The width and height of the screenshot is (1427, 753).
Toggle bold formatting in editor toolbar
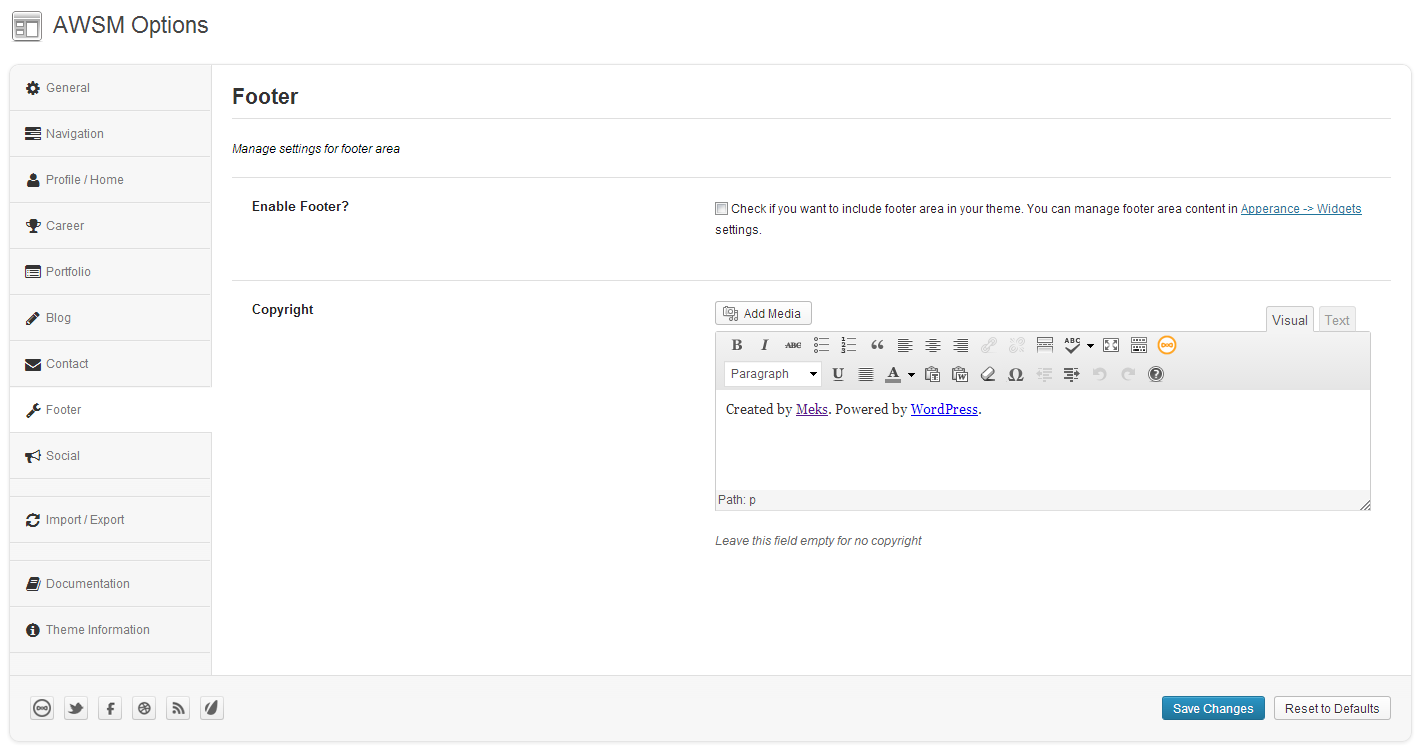click(737, 345)
